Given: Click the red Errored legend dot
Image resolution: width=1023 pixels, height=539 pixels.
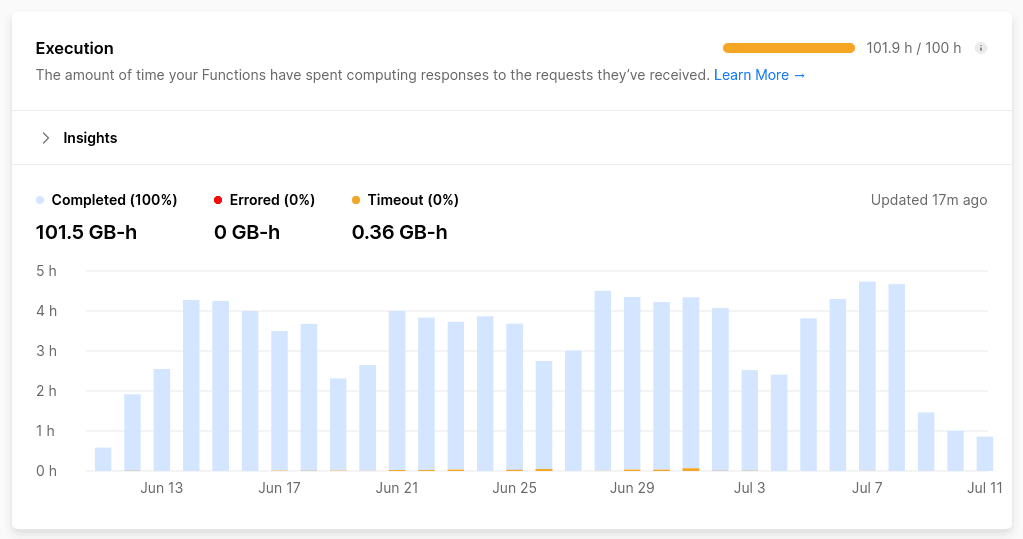Looking at the screenshot, I should [x=218, y=200].
